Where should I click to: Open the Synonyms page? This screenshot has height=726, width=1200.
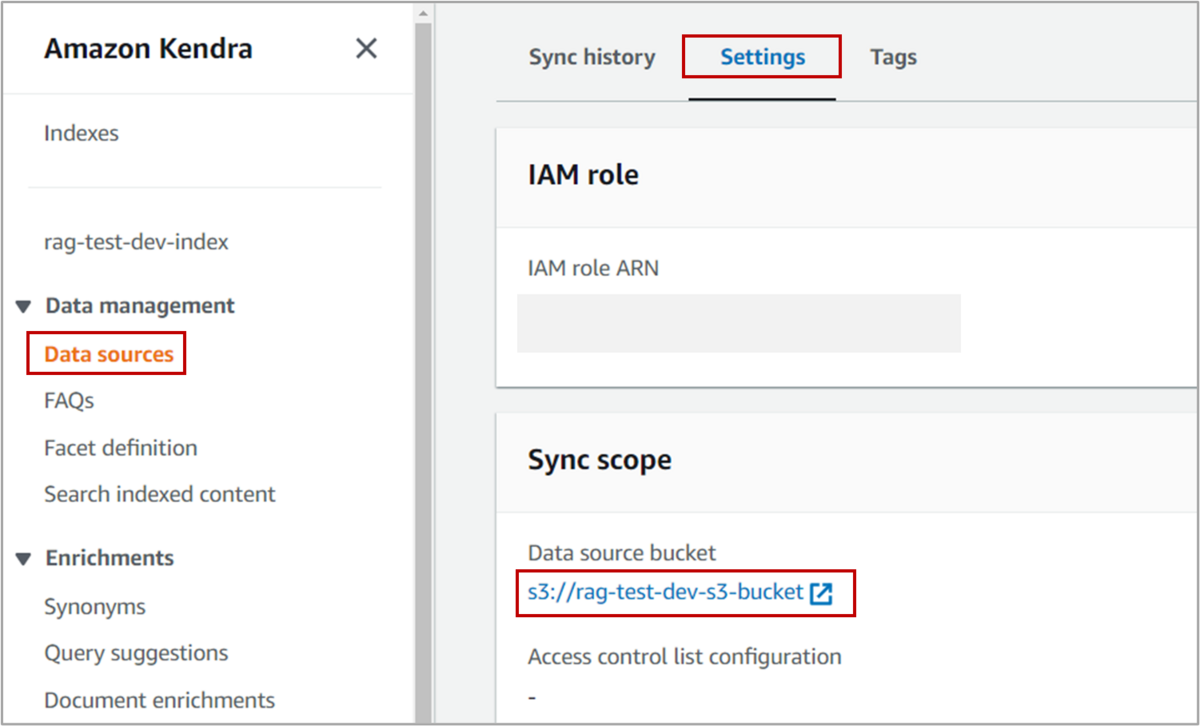click(x=95, y=606)
